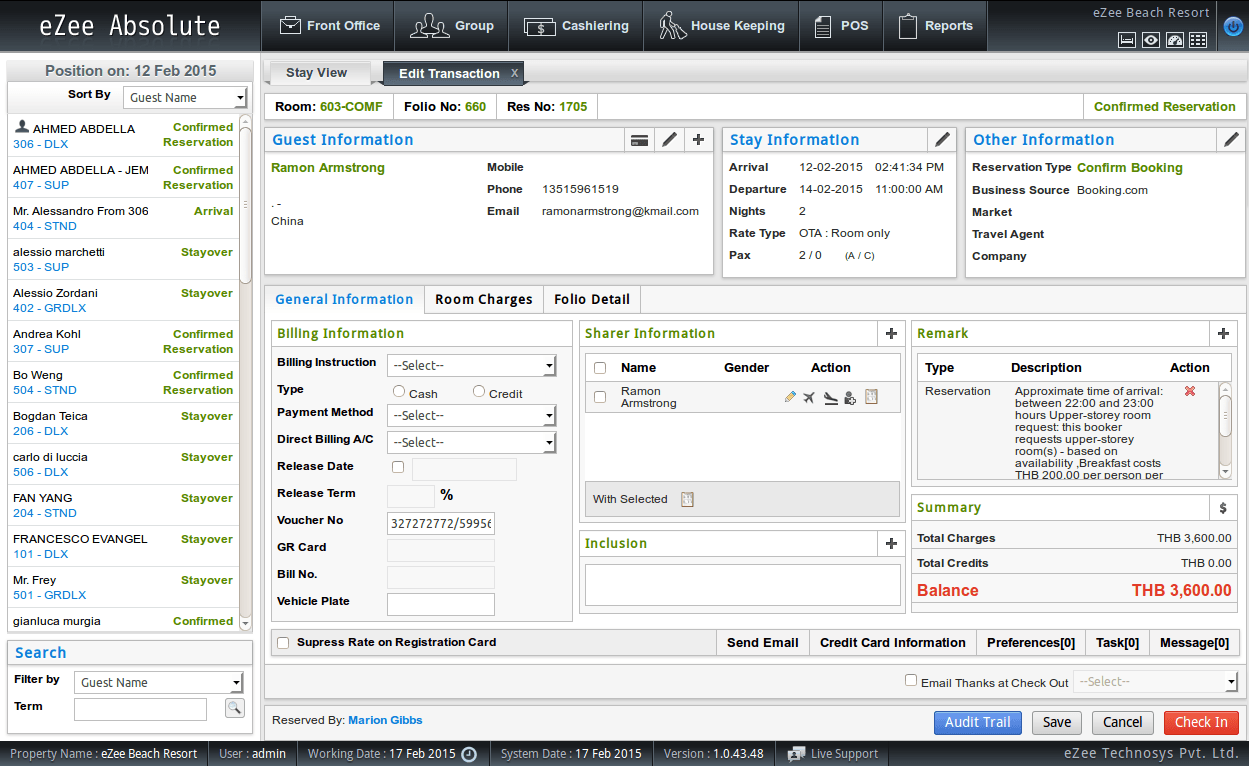Viewport: 1249px width, 766px height.
Task: Click the red Check In button
Action: click(1201, 722)
